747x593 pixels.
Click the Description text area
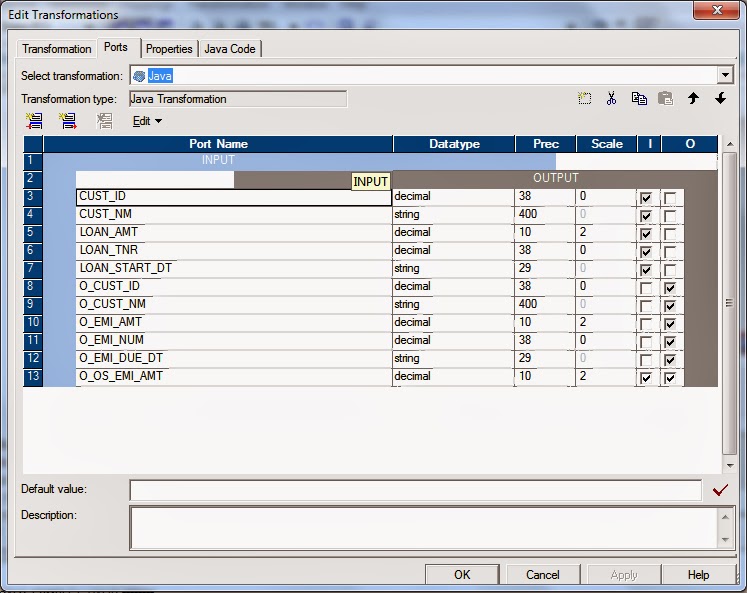coord(424,528)
